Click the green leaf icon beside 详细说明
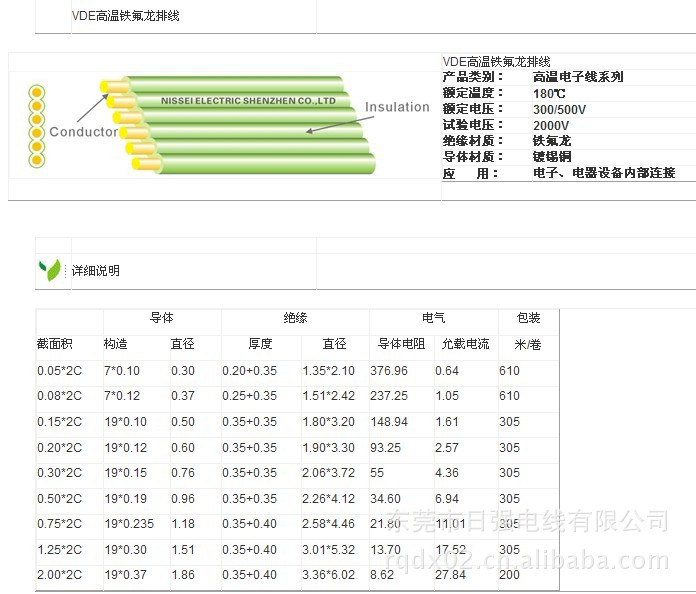Screen dimensions: 696x594 point(49,269)
